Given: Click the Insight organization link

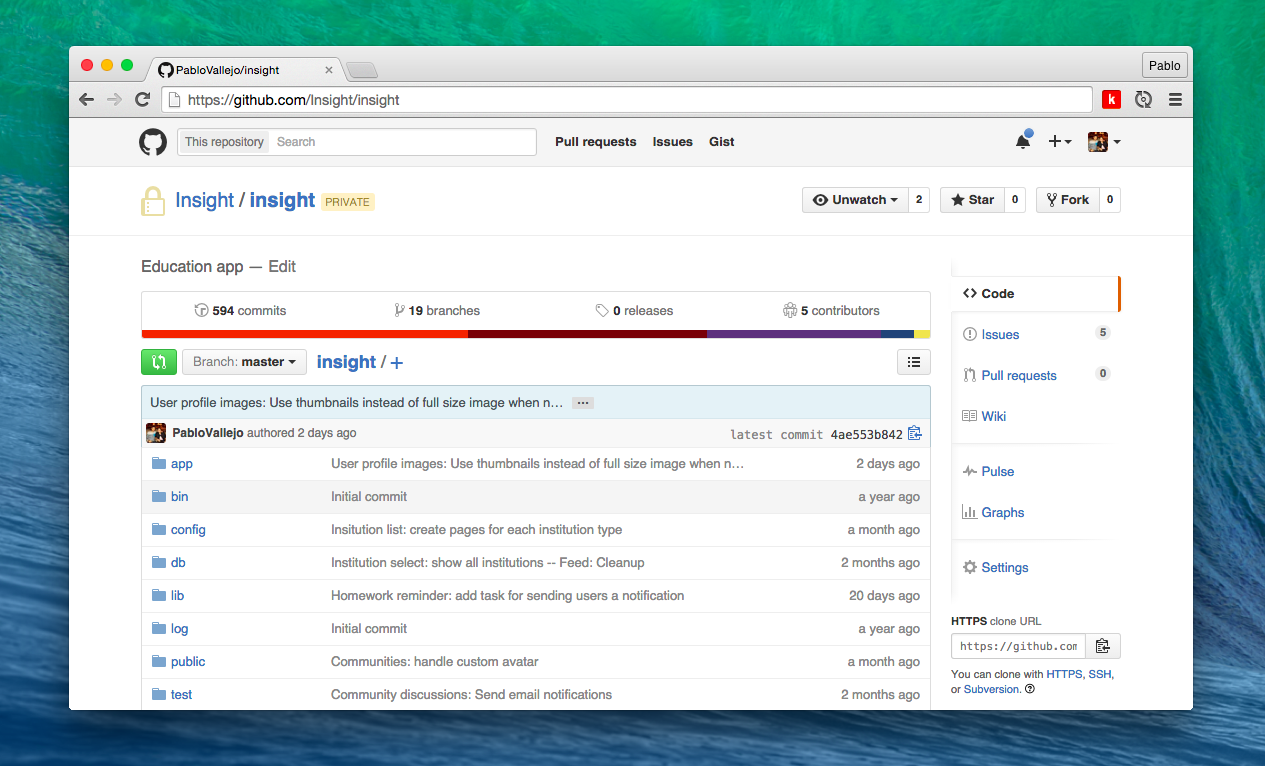Looking at the screenshot, I should point(204,200).
